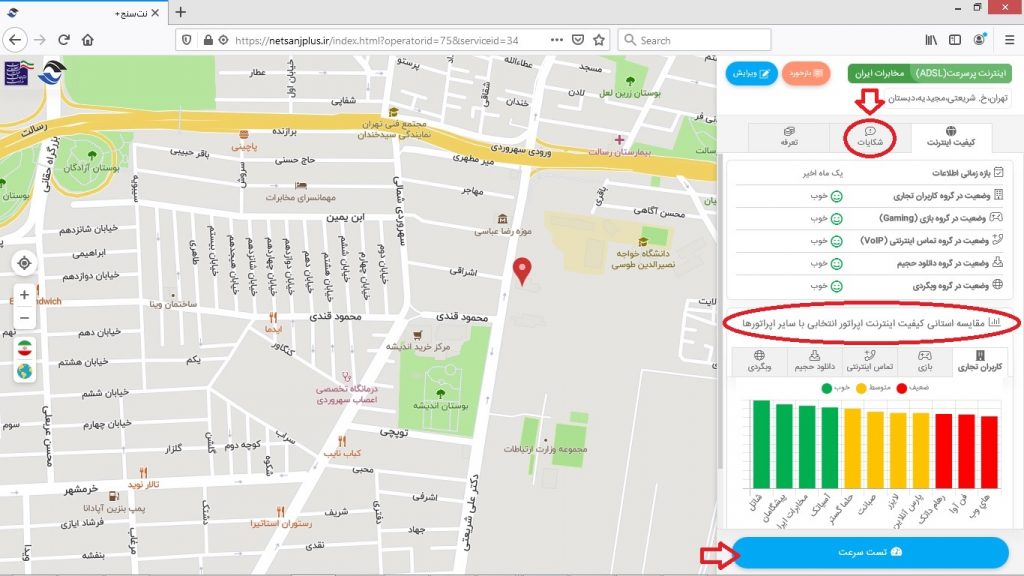The width and height of the screenshot is (1024, 576).
Task: Select the بازی gaming chart tab
Action: [x=925, y=360]
